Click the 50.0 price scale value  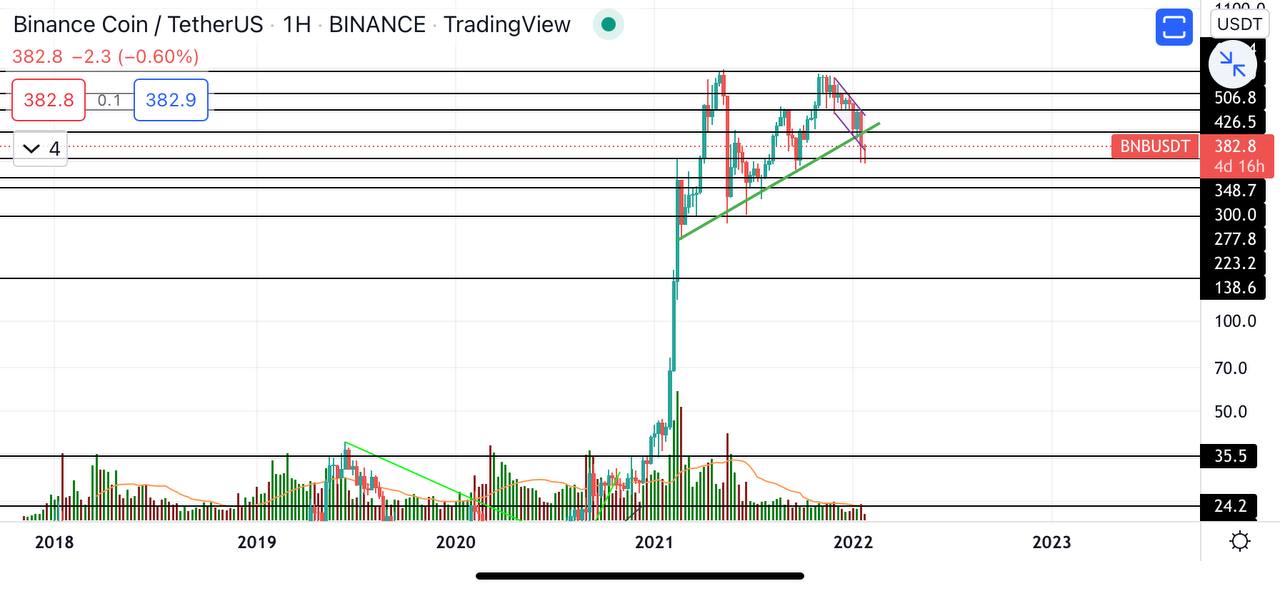point(1230,411)
